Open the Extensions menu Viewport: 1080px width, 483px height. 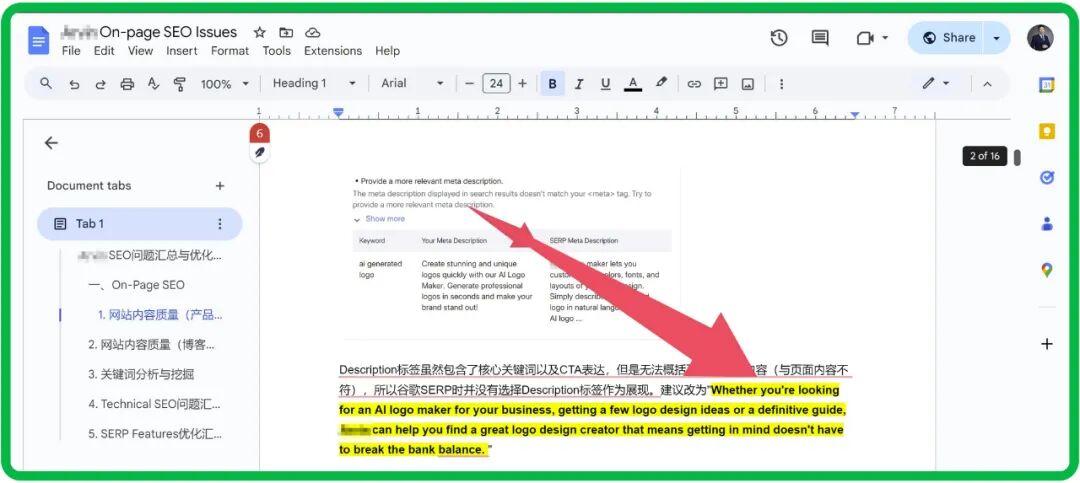(x=333, y=51)
